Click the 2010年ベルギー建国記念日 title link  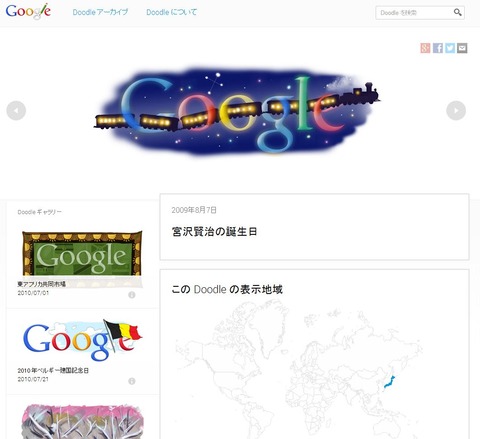[53, 370]
